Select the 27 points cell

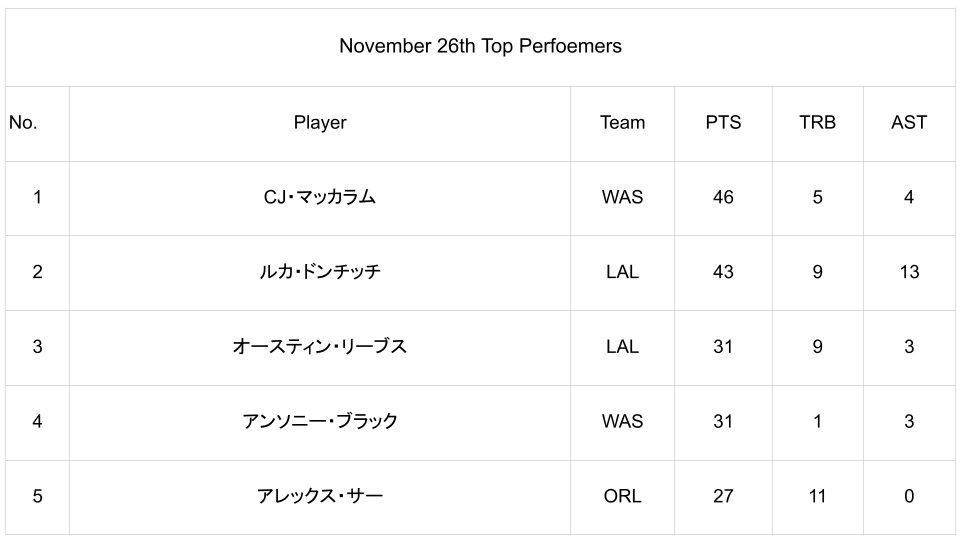tap(723, 496)
